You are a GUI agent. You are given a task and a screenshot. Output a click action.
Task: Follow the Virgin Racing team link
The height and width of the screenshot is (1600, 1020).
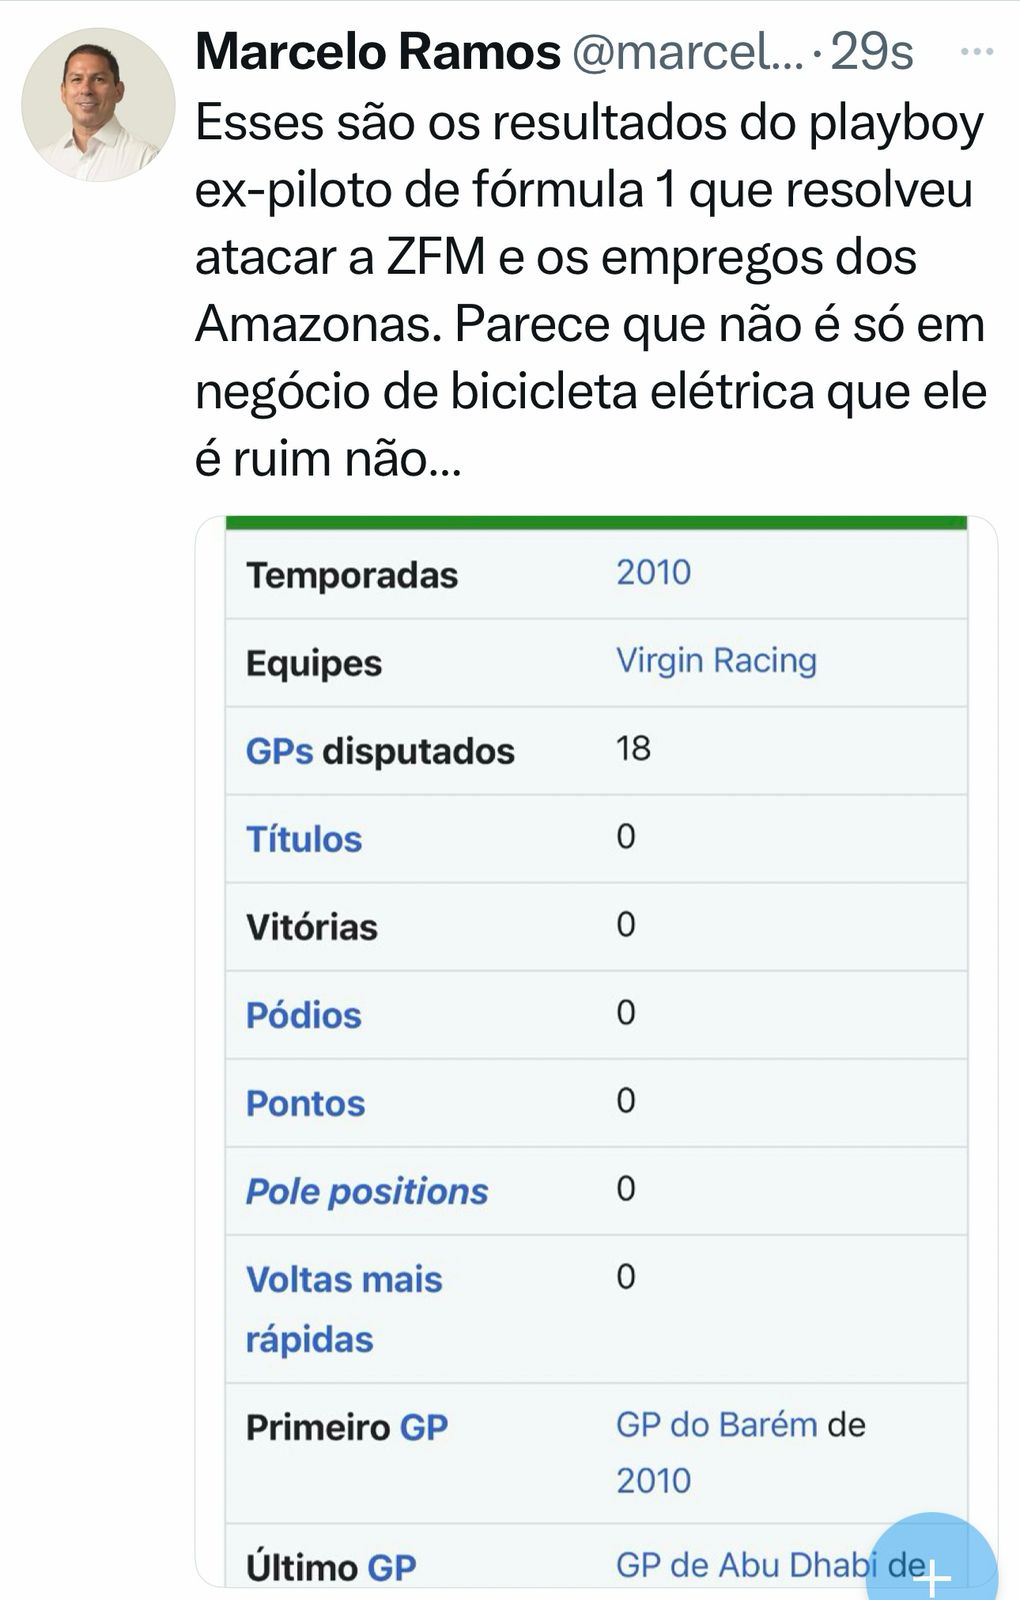click(716, 661)
